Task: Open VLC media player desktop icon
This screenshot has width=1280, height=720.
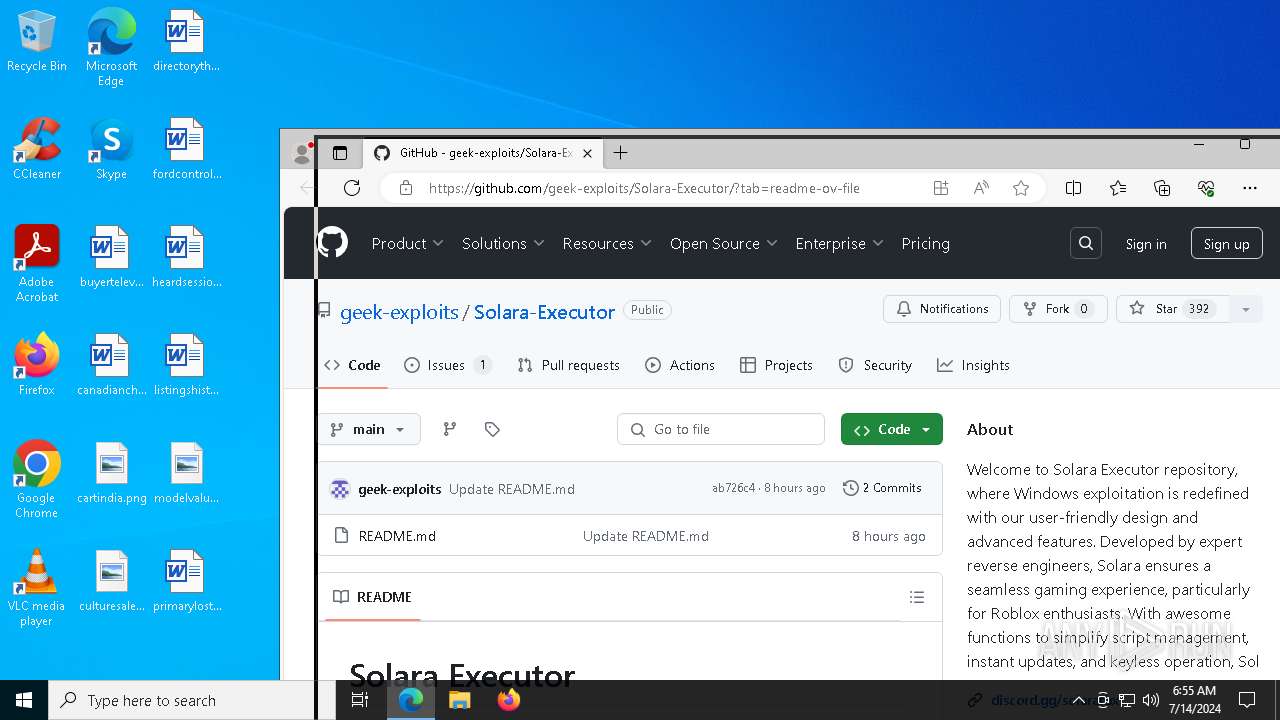Action: pyautogui.click(x=37, y=588)
